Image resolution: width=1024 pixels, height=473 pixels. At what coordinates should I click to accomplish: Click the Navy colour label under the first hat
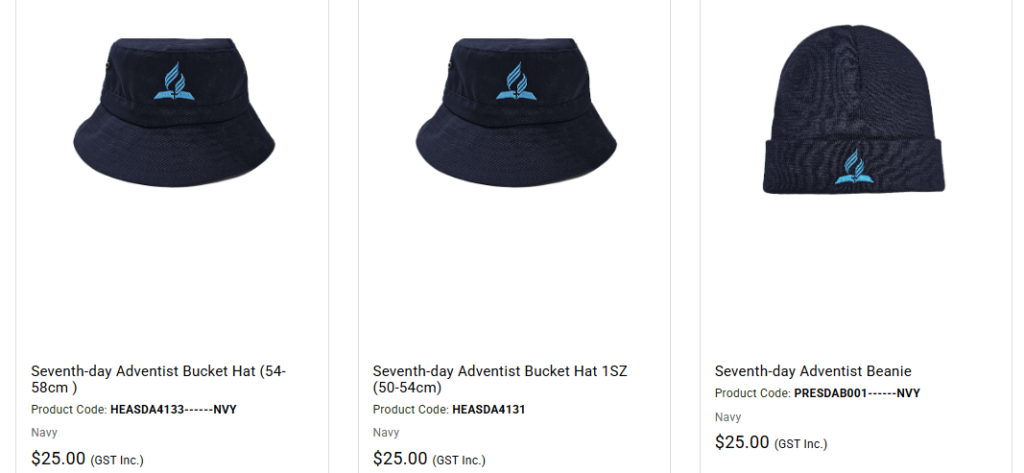coord(44,432)
